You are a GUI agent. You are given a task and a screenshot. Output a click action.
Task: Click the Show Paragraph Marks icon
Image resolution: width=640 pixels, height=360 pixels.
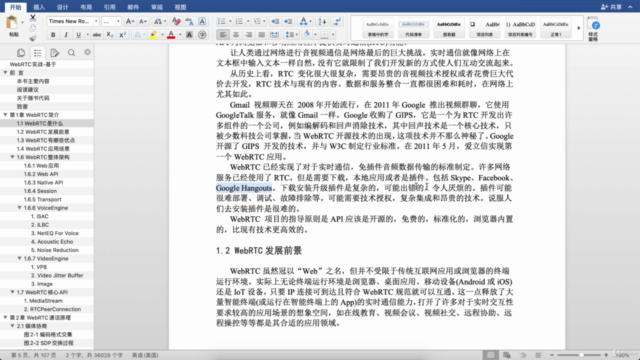[x=337, y=21]
